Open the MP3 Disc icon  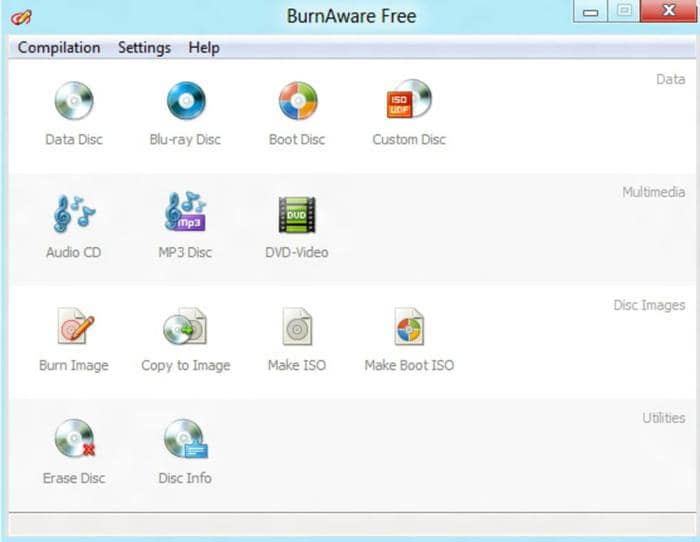tap(185, 212)
